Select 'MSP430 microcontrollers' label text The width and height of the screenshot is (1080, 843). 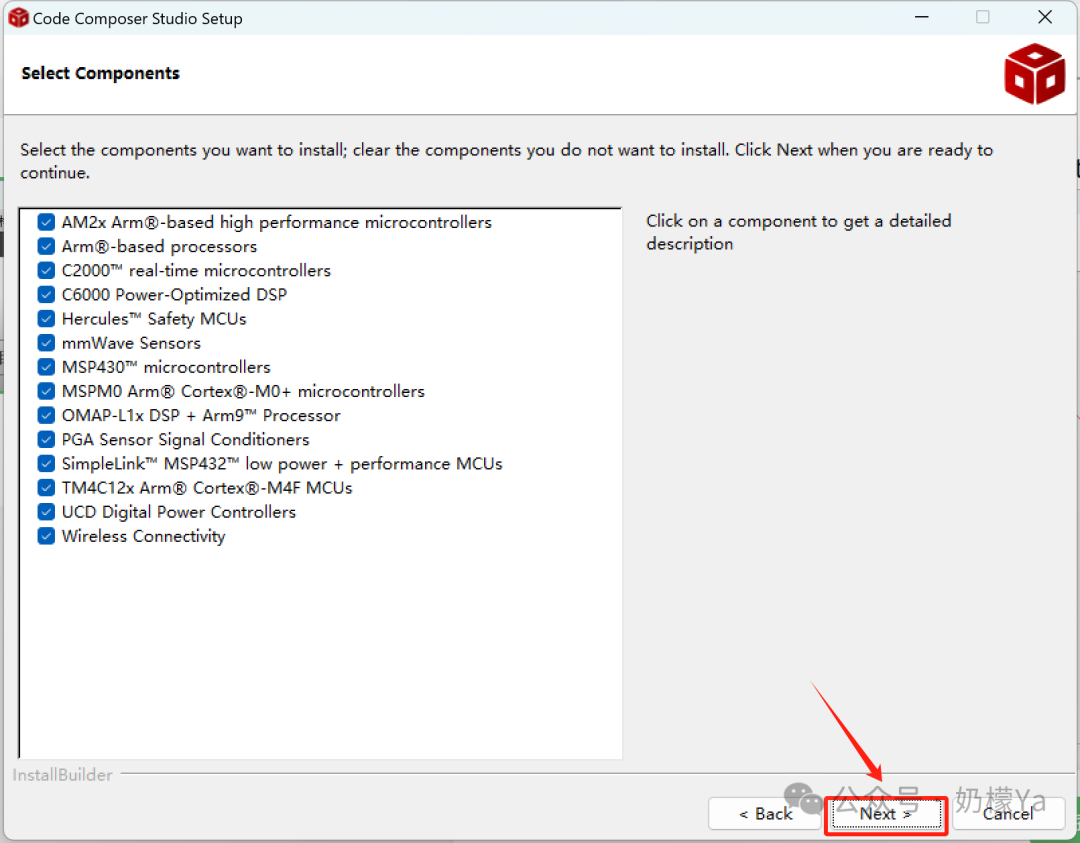coord(166,367)
